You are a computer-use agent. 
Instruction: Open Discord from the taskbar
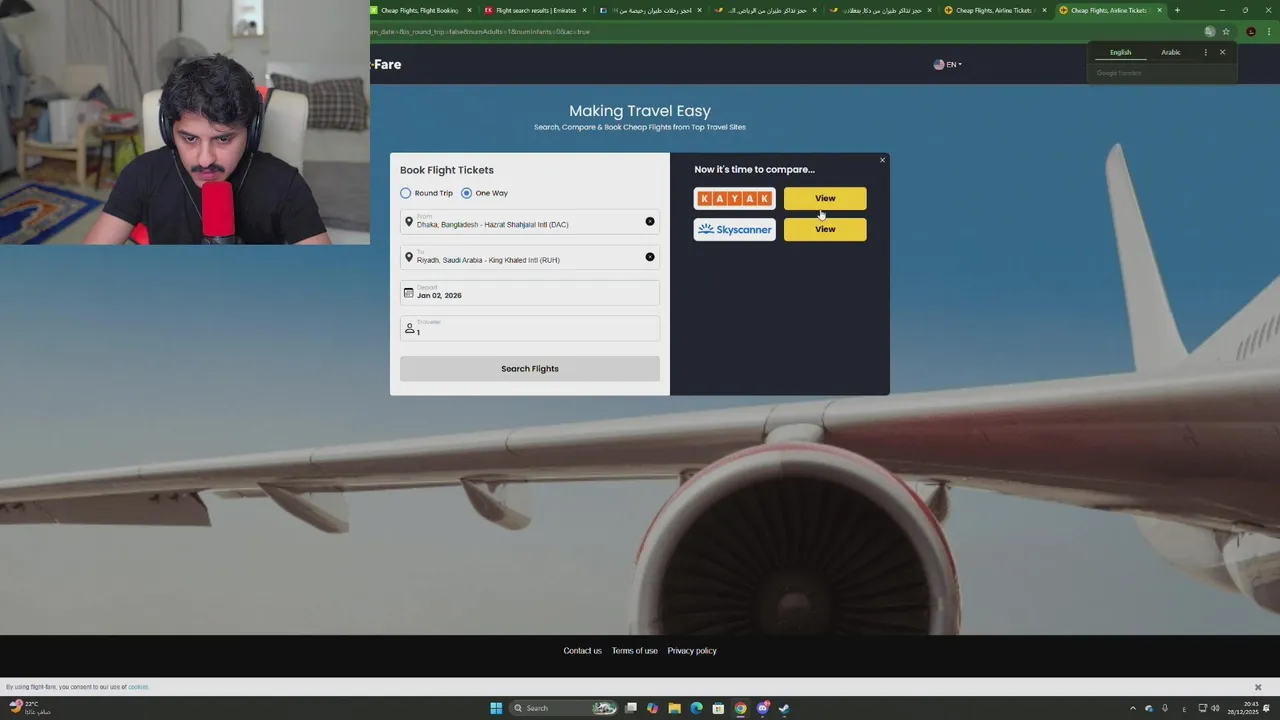pos(763,708)
